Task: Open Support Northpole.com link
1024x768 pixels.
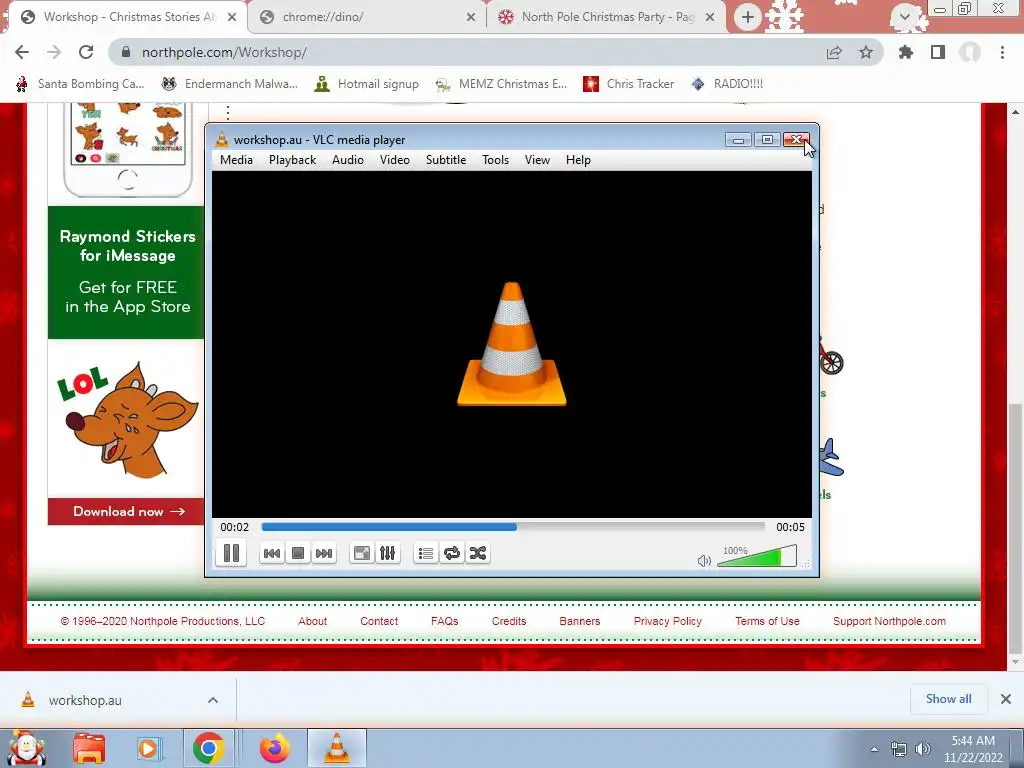Action: pos(889,621)
